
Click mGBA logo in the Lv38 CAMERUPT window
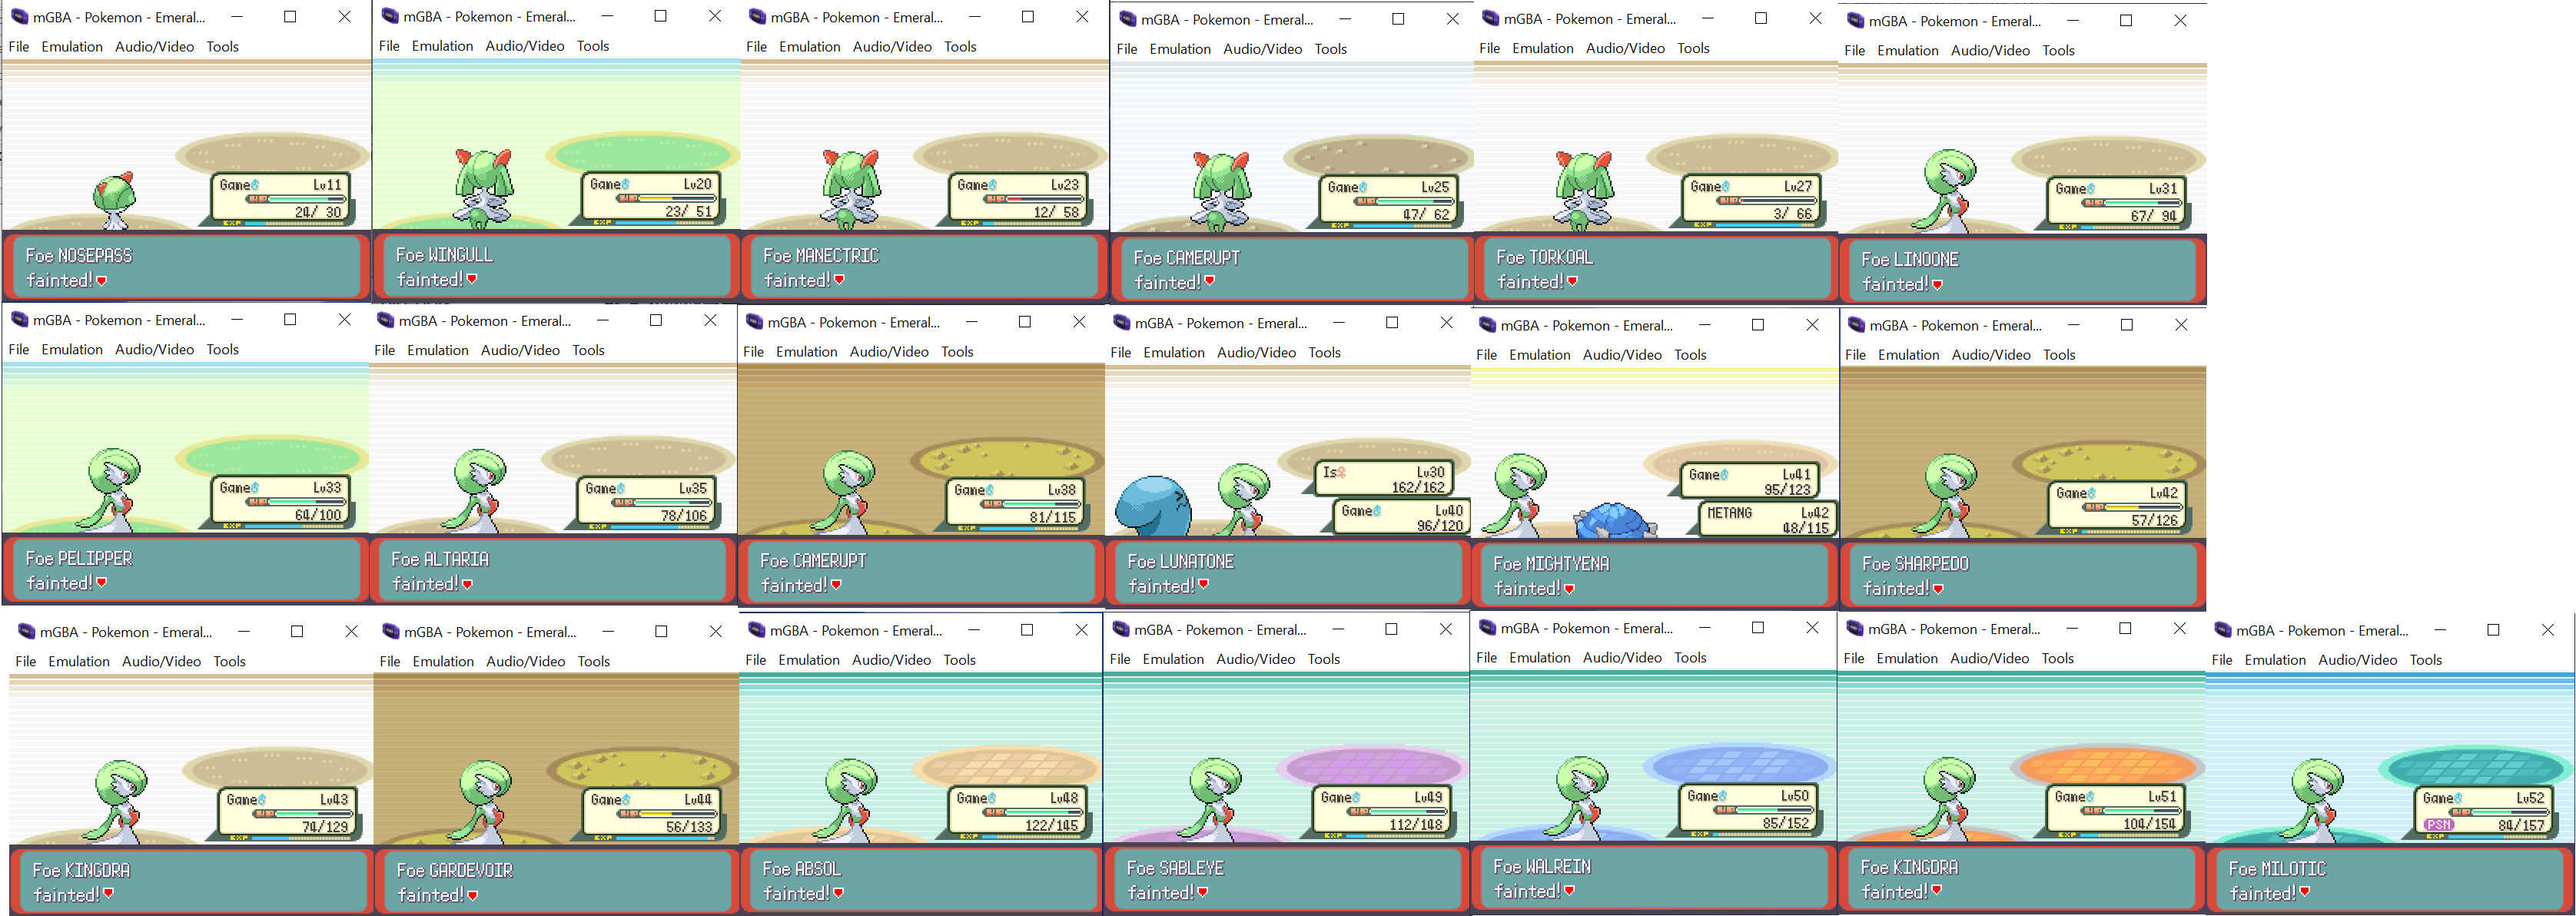754,322
